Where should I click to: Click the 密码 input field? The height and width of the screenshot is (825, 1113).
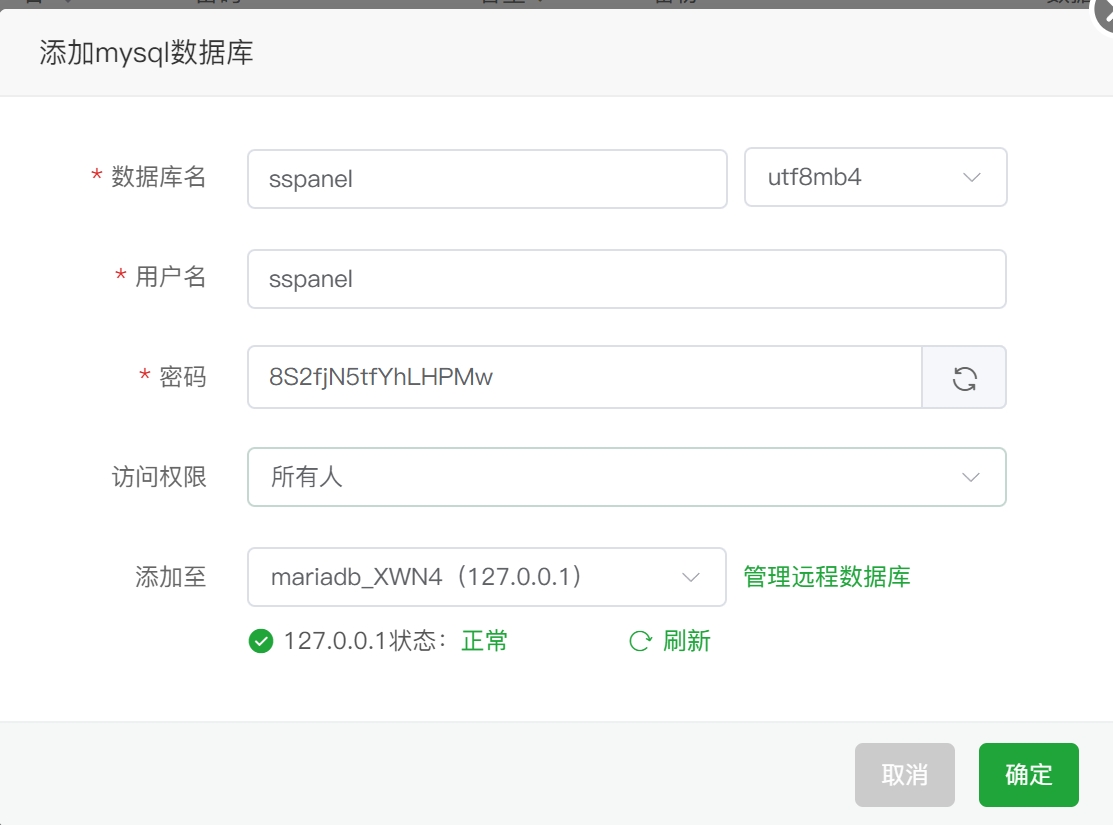tap(585, 377)
